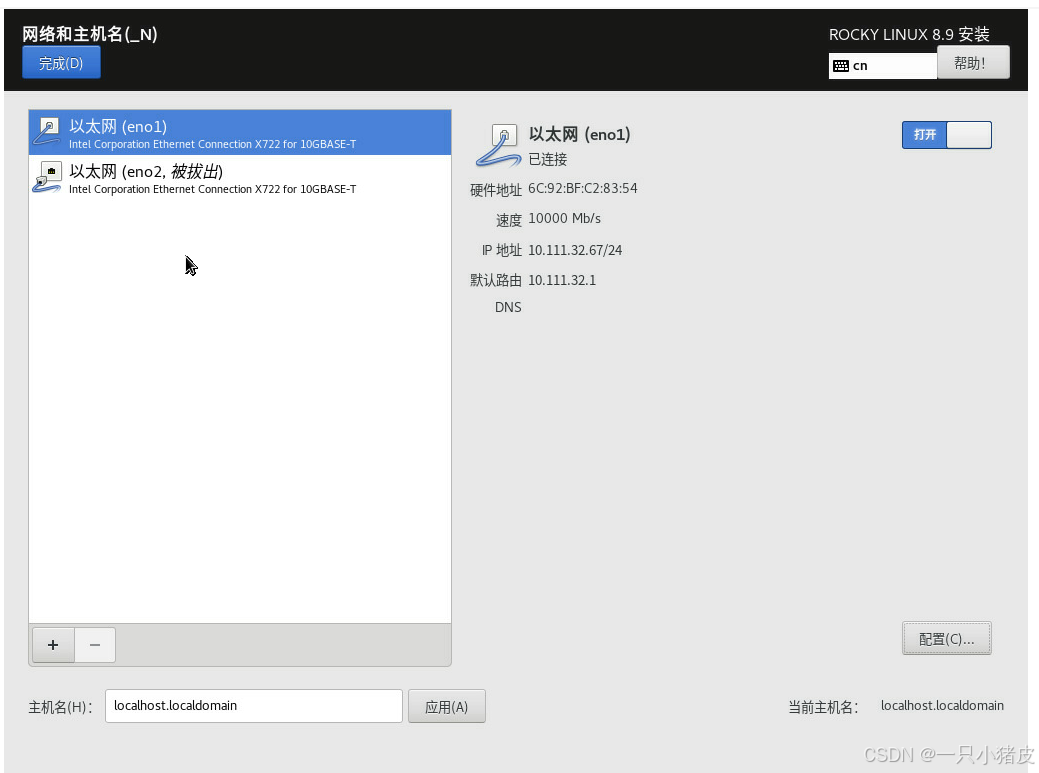Screen dimensions: 1039x773
Task: Click the hardware address 6C:92:BF:C2:83:54
Action: click(x=582, y=189)
